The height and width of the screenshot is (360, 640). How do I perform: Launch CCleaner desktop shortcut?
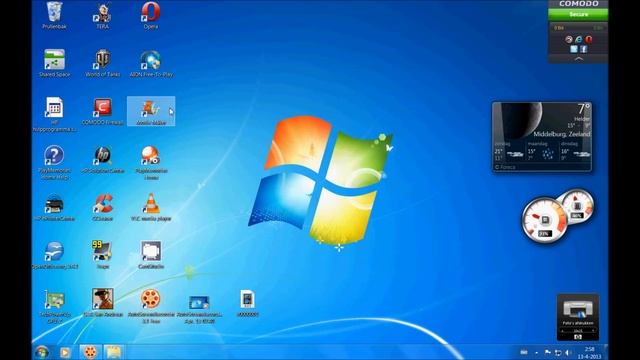[102, 207]
